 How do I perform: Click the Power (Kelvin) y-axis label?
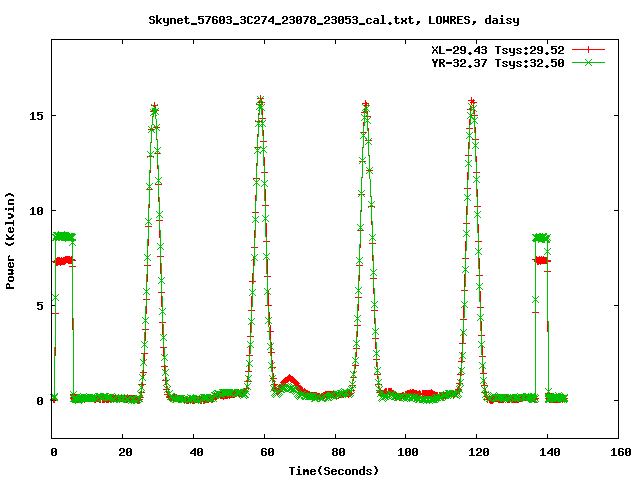tap(10, 241)
